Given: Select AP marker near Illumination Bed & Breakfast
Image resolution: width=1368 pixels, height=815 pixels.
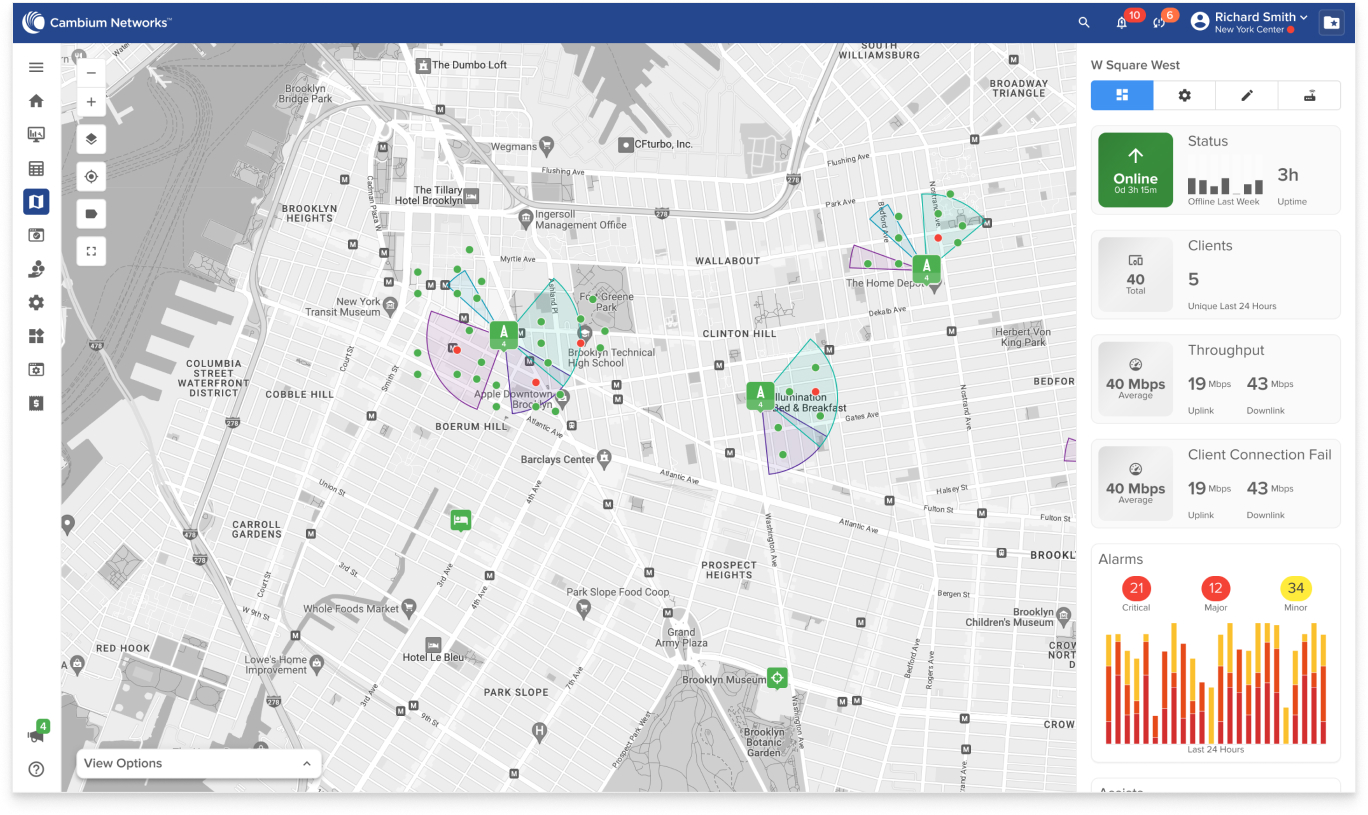Looking at the screenshot, I should pos(760,395).
